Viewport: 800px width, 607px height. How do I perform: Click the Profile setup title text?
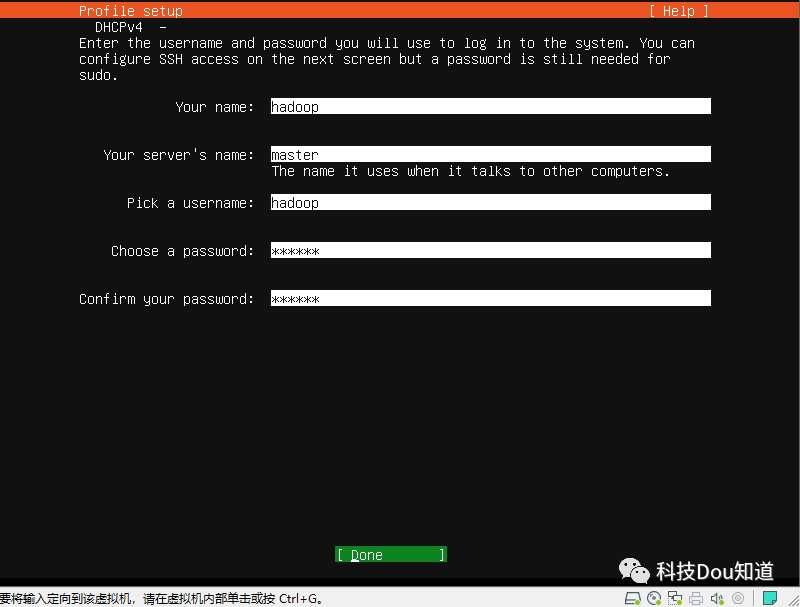click(x=131, y=11)
